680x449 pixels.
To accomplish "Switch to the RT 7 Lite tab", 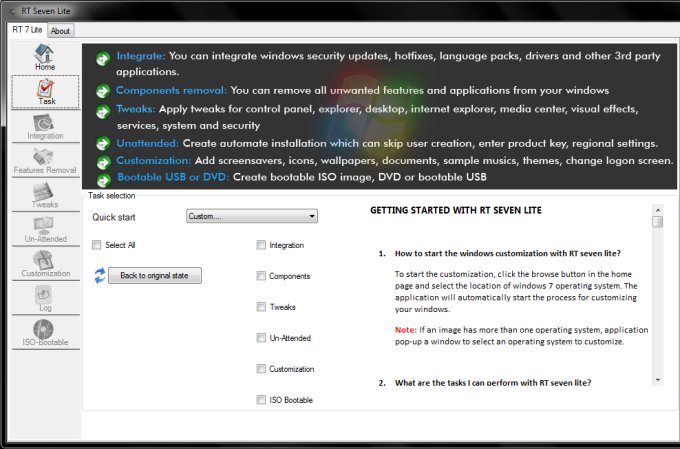I will 27,30.
